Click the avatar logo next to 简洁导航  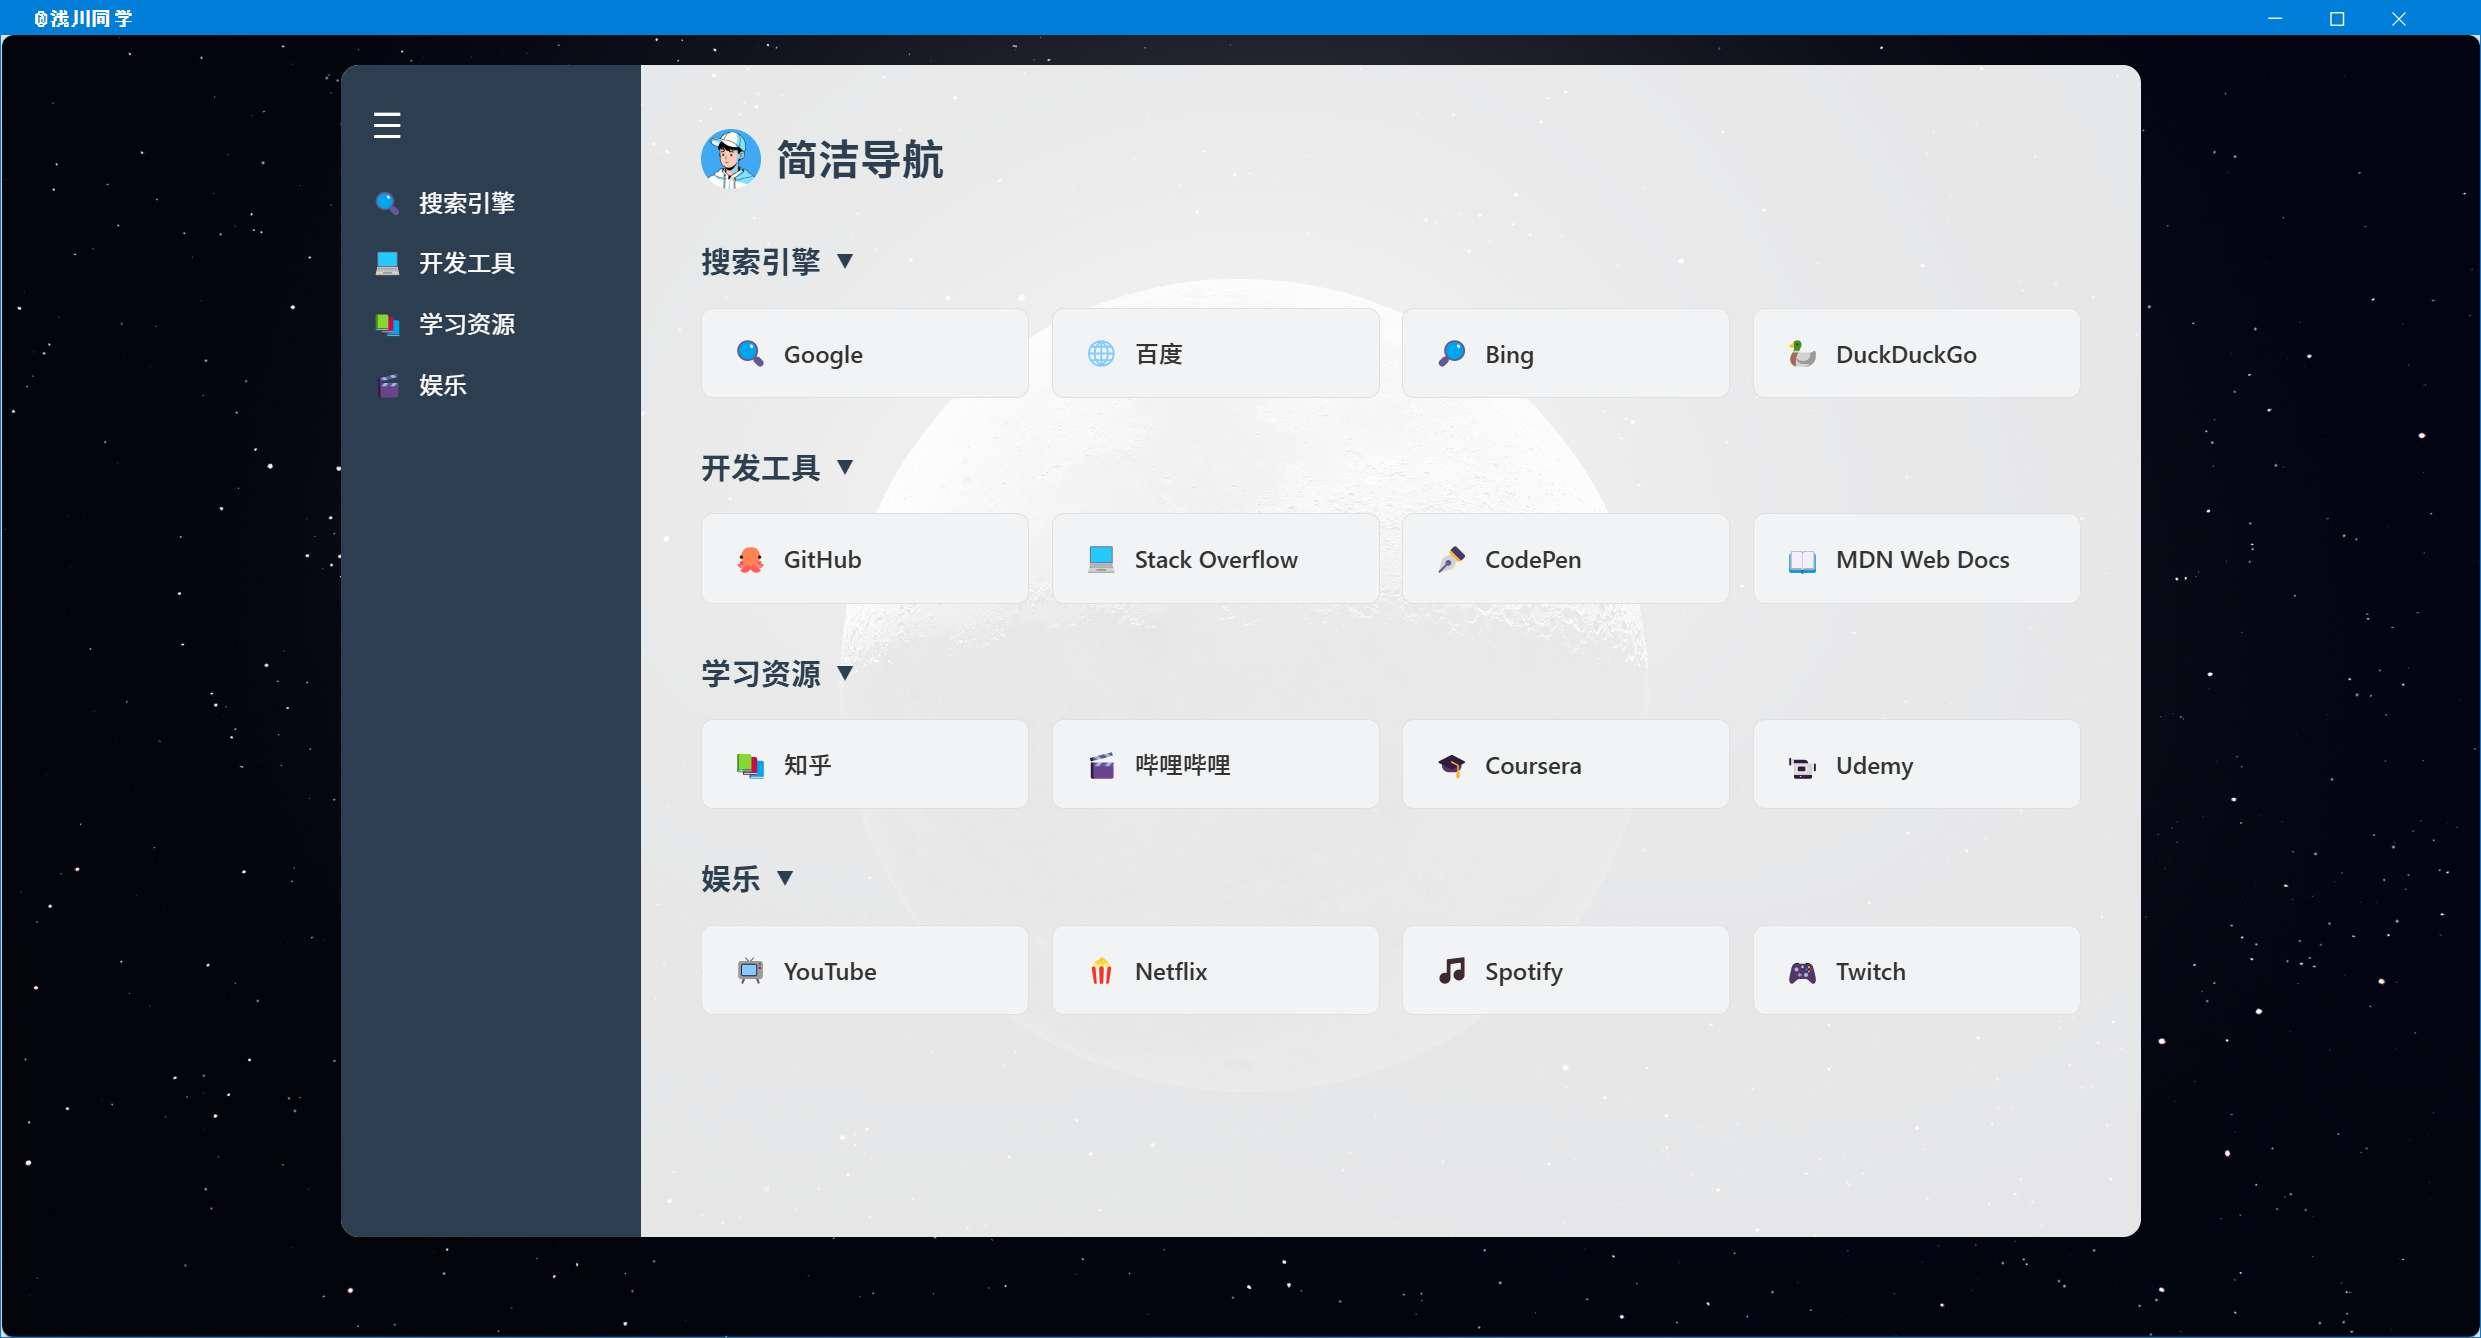731,159
